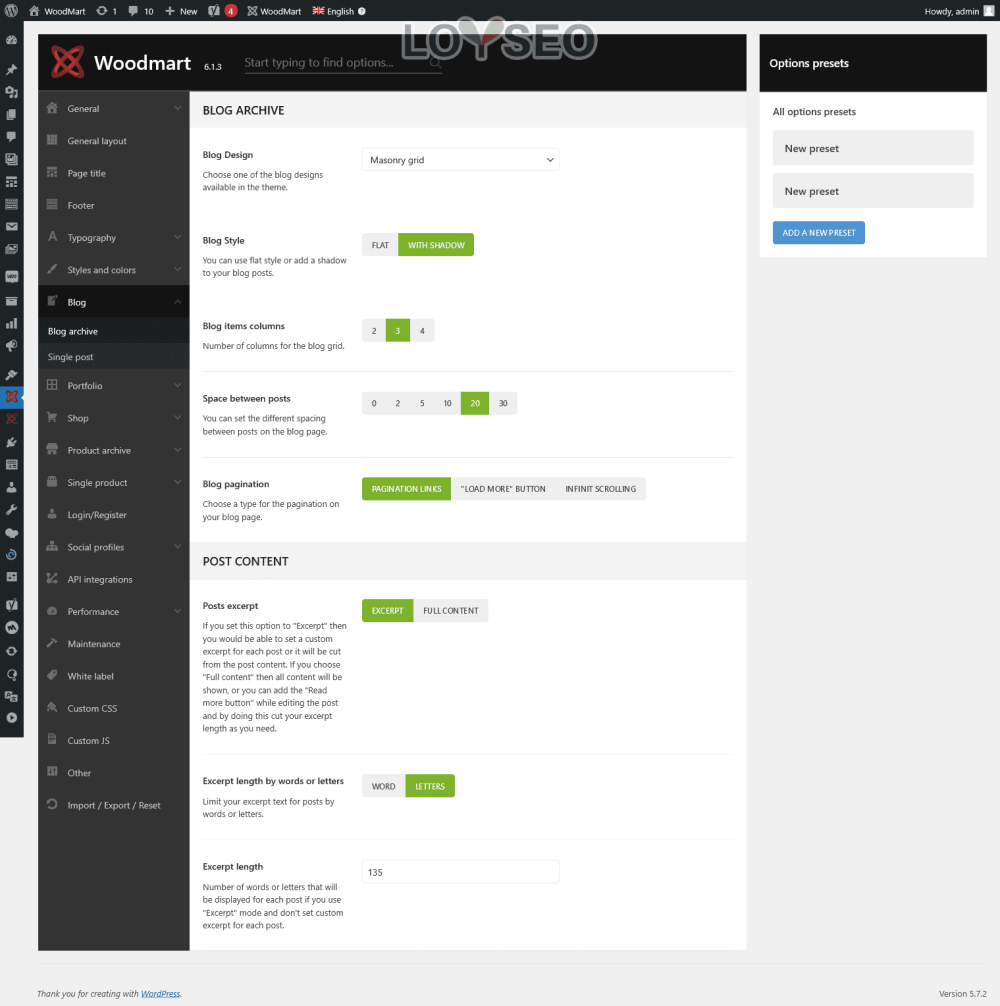This screenshot has width=1000, height=1006.
Task: Click the Other settings icon
Action: click(x=53, y=771)
